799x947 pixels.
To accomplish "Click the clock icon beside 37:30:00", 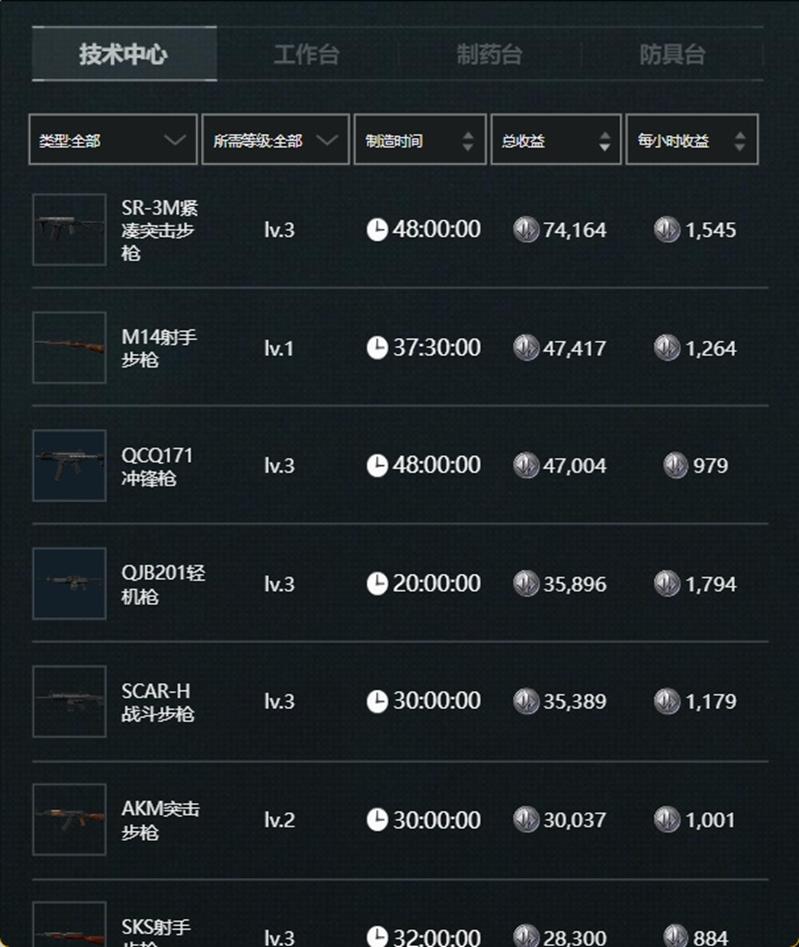I will [x=377, y=348].
